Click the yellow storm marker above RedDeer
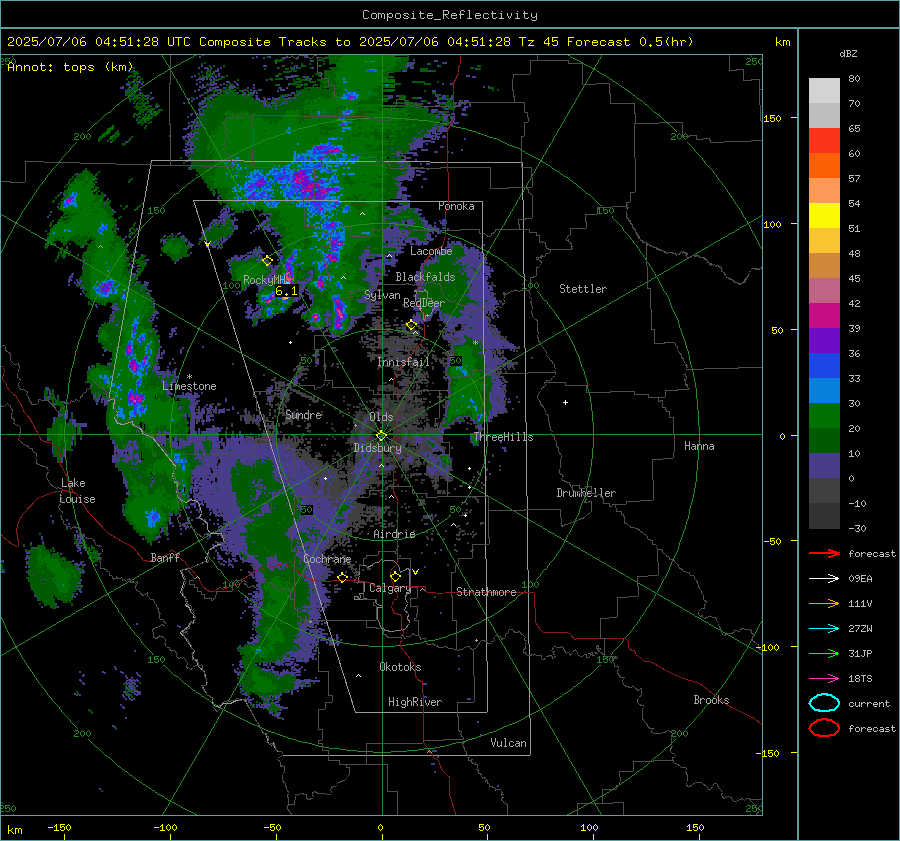 pos(412,325)
